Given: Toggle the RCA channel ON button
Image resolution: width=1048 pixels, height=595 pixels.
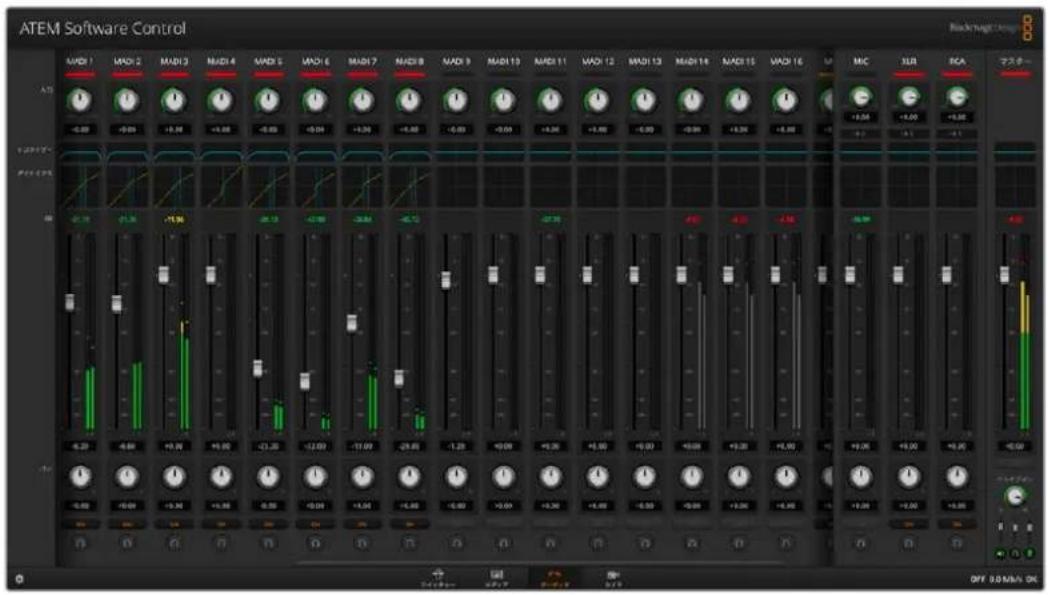Looking at the screenshot, I should point(957,525).
